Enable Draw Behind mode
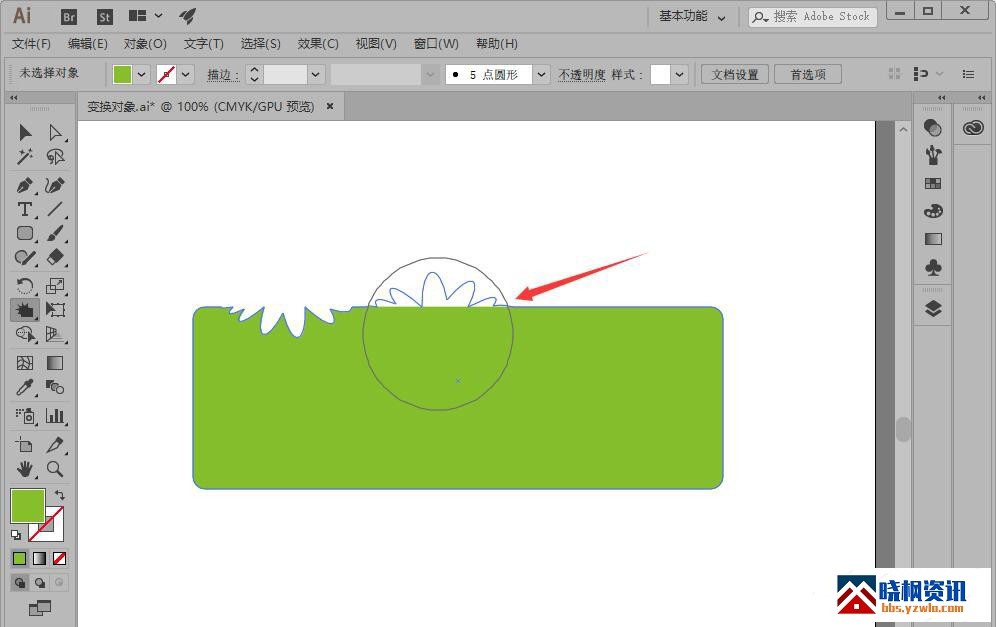Screen dimensions: 996x627 (x=39, y=583)
